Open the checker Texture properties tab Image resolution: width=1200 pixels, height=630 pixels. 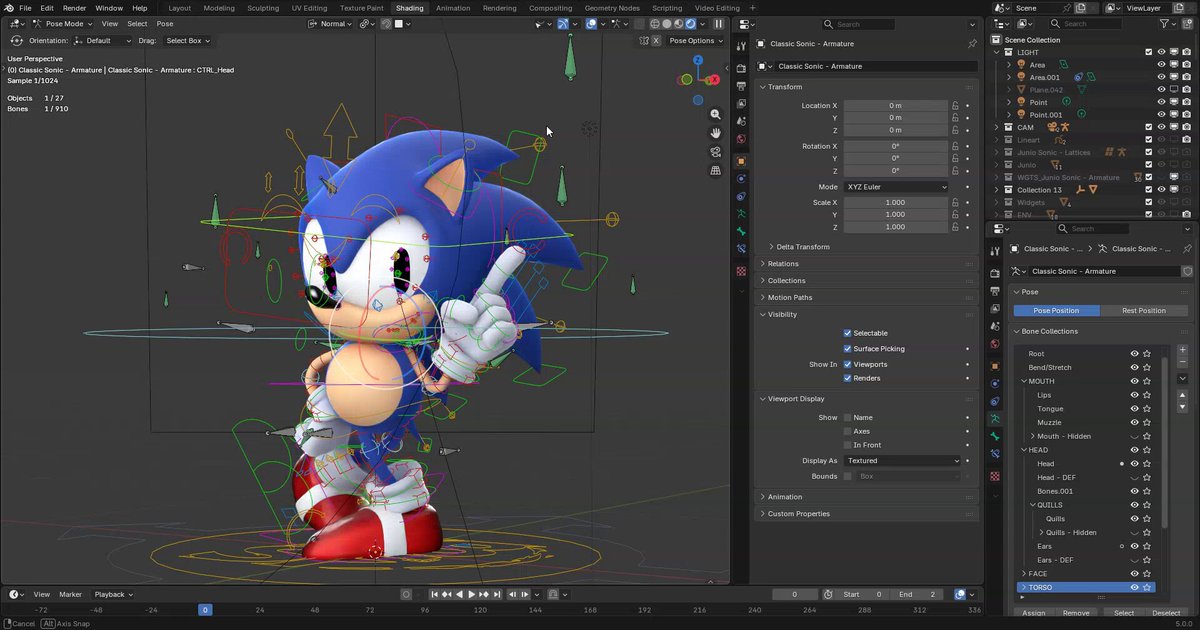coord(741,271)
